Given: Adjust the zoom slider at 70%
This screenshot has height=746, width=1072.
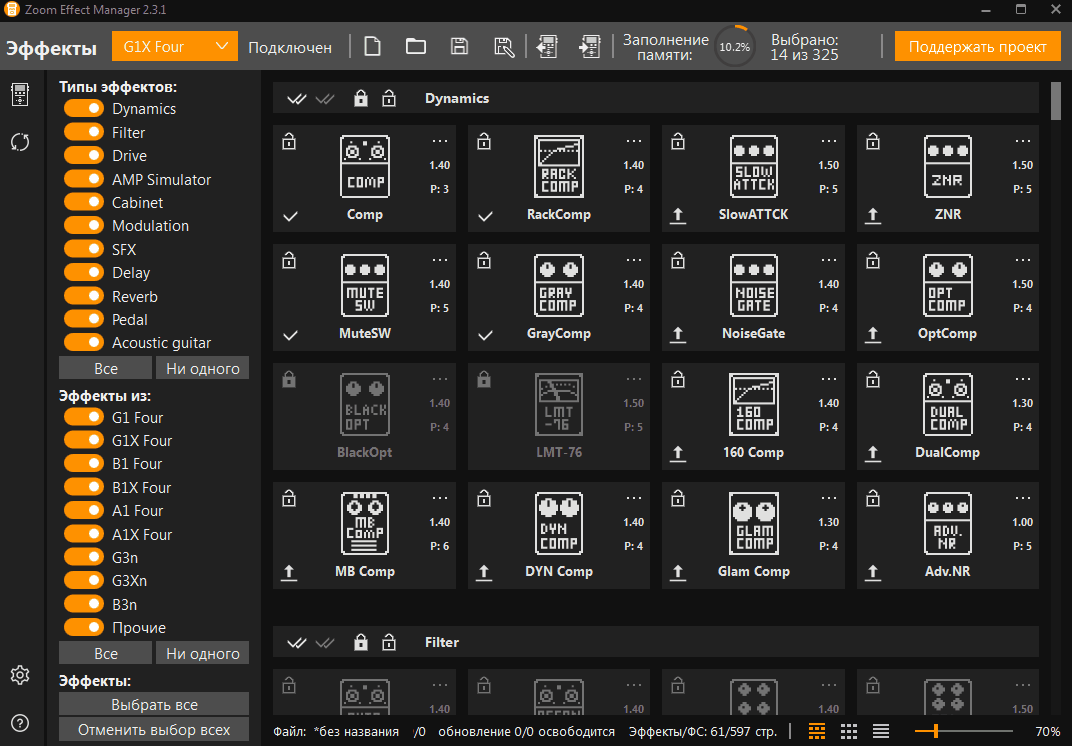Looking at the screenshot, I should point(935,731).
